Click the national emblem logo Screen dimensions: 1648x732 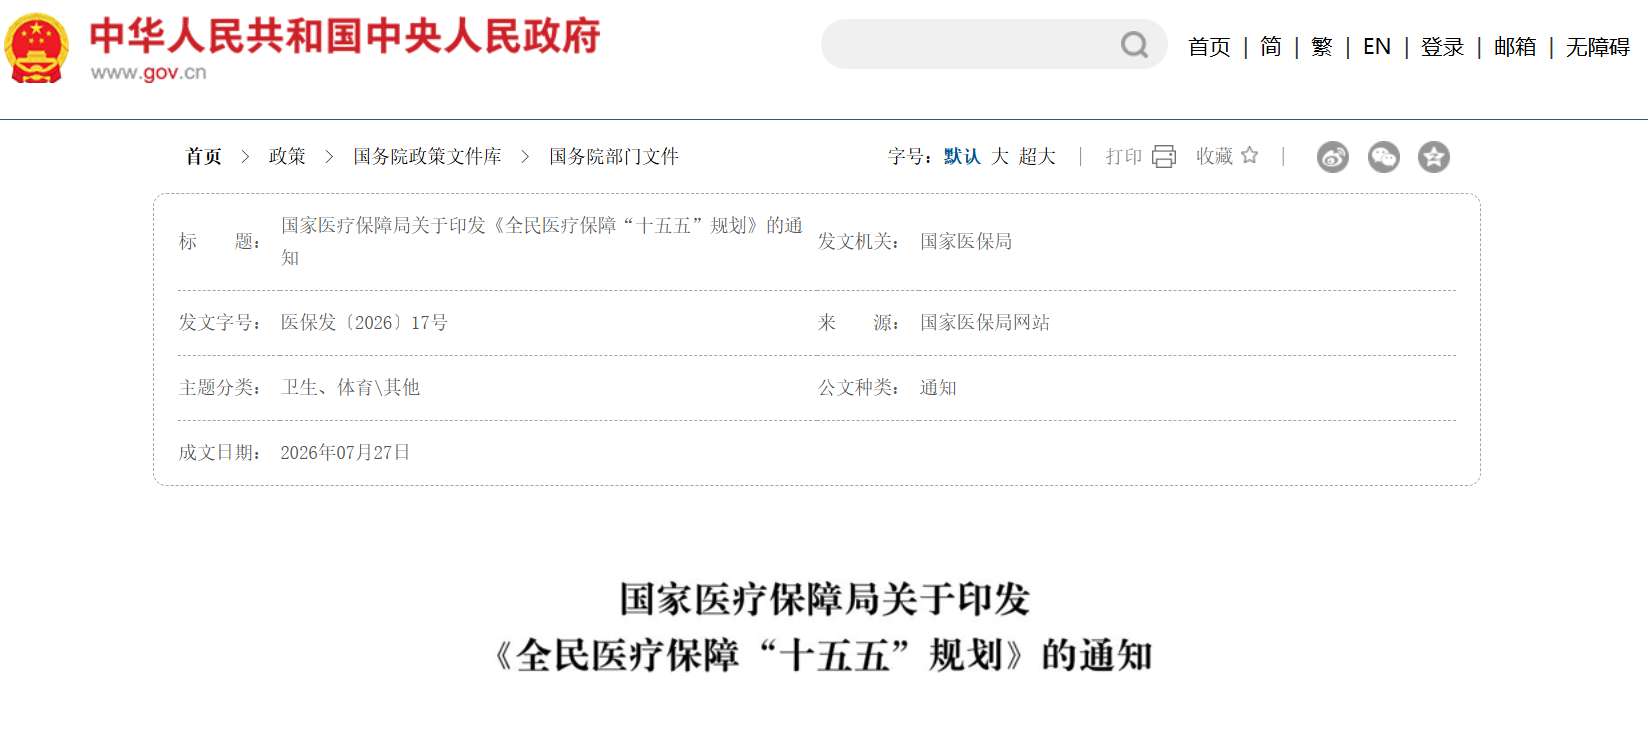[37, 47]
